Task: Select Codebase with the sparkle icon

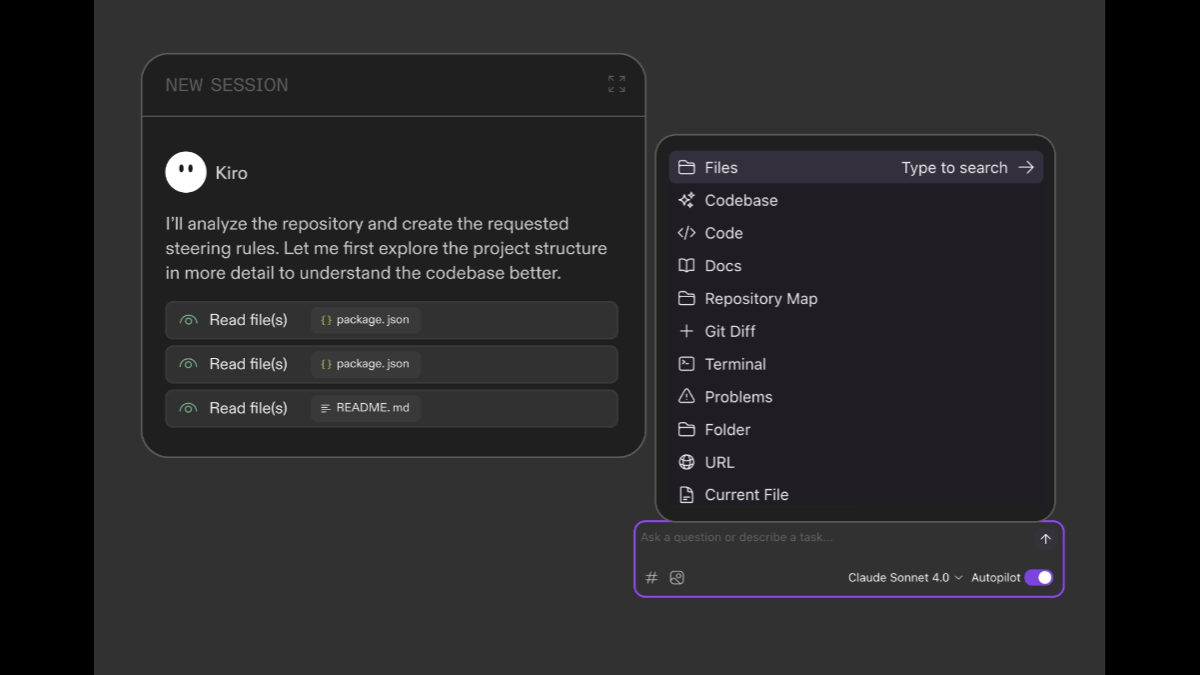Action: (x=740, y=200)
